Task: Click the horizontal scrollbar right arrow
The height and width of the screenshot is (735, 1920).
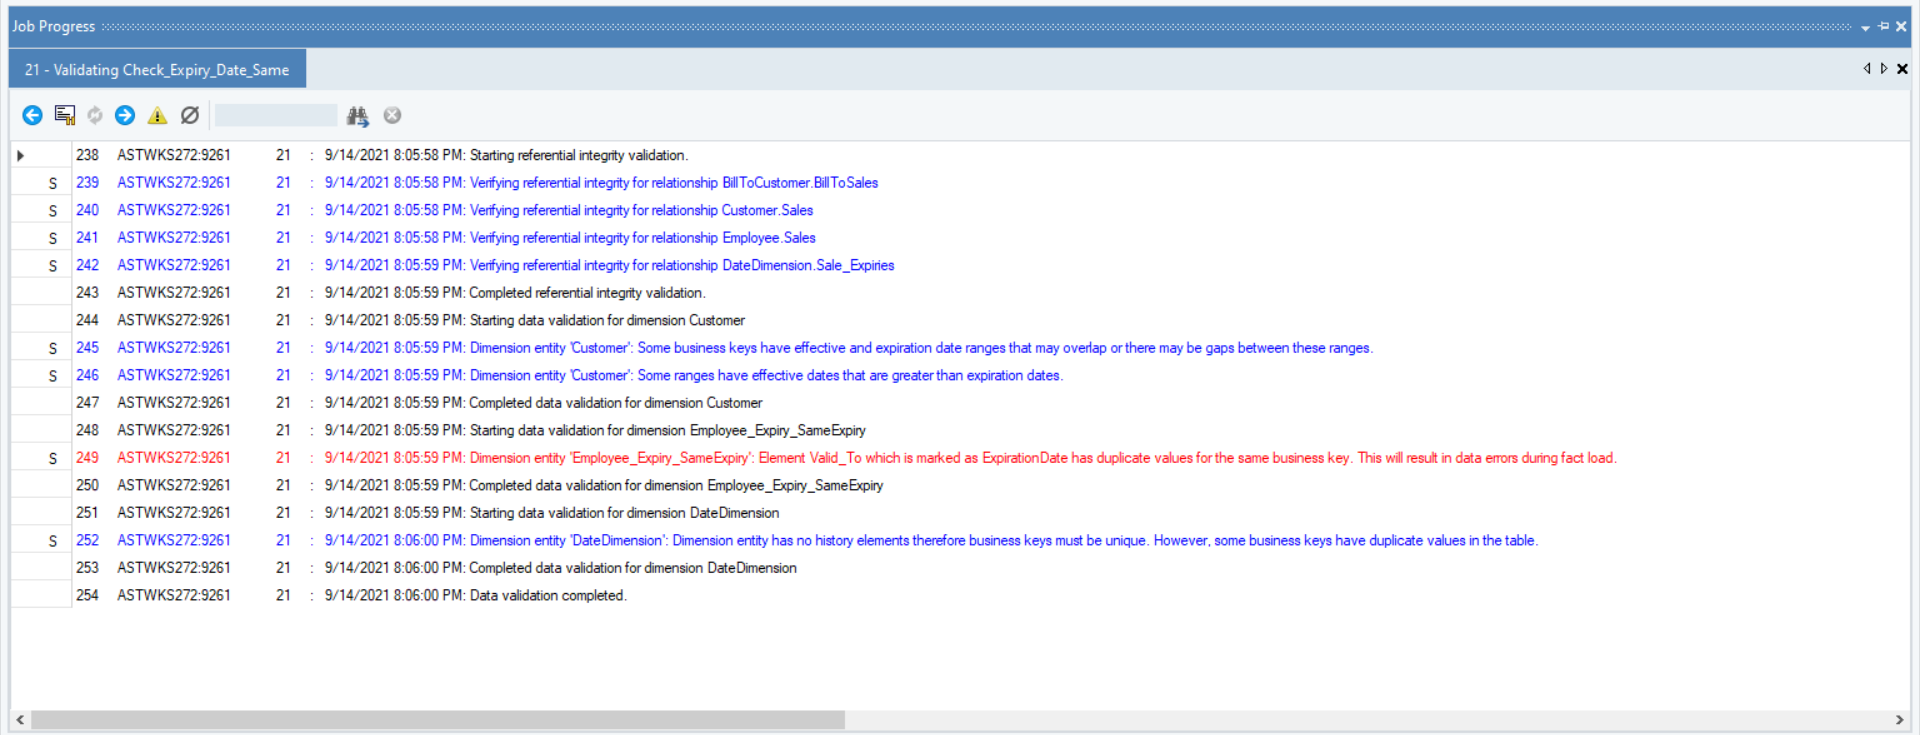Action: pyautogui.click(x=1899, y=720)
